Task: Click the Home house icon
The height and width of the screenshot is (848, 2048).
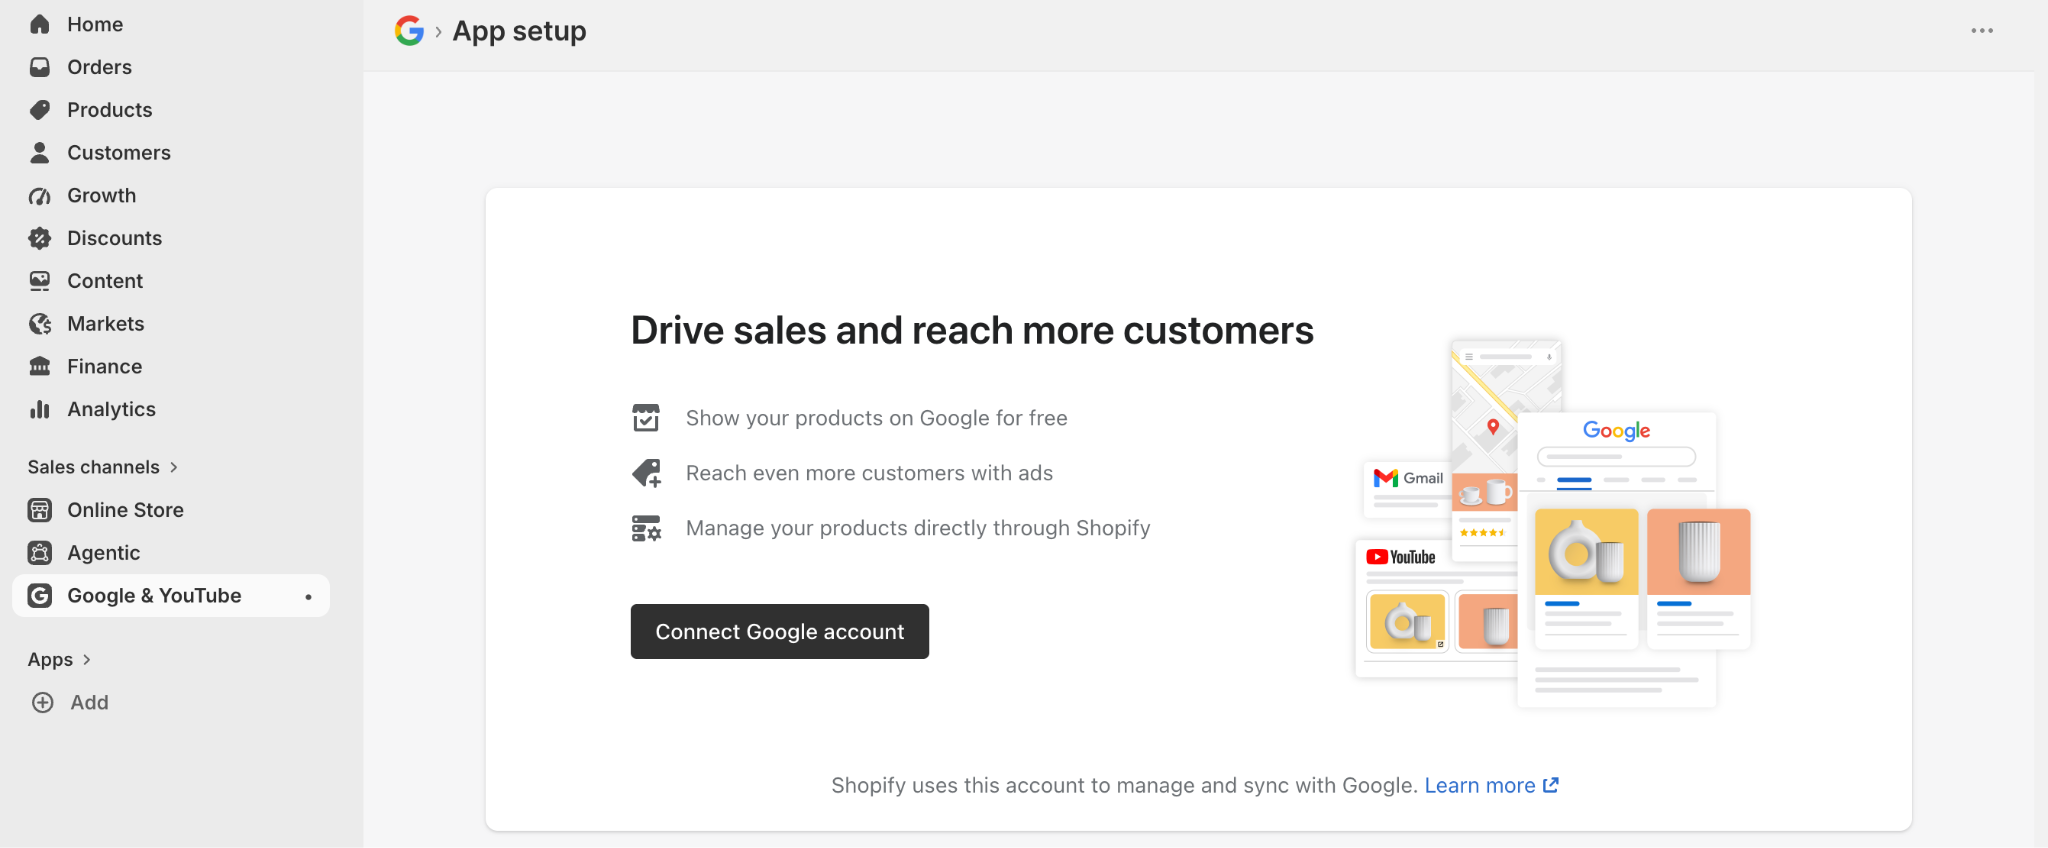Action: tap(40, 24)
